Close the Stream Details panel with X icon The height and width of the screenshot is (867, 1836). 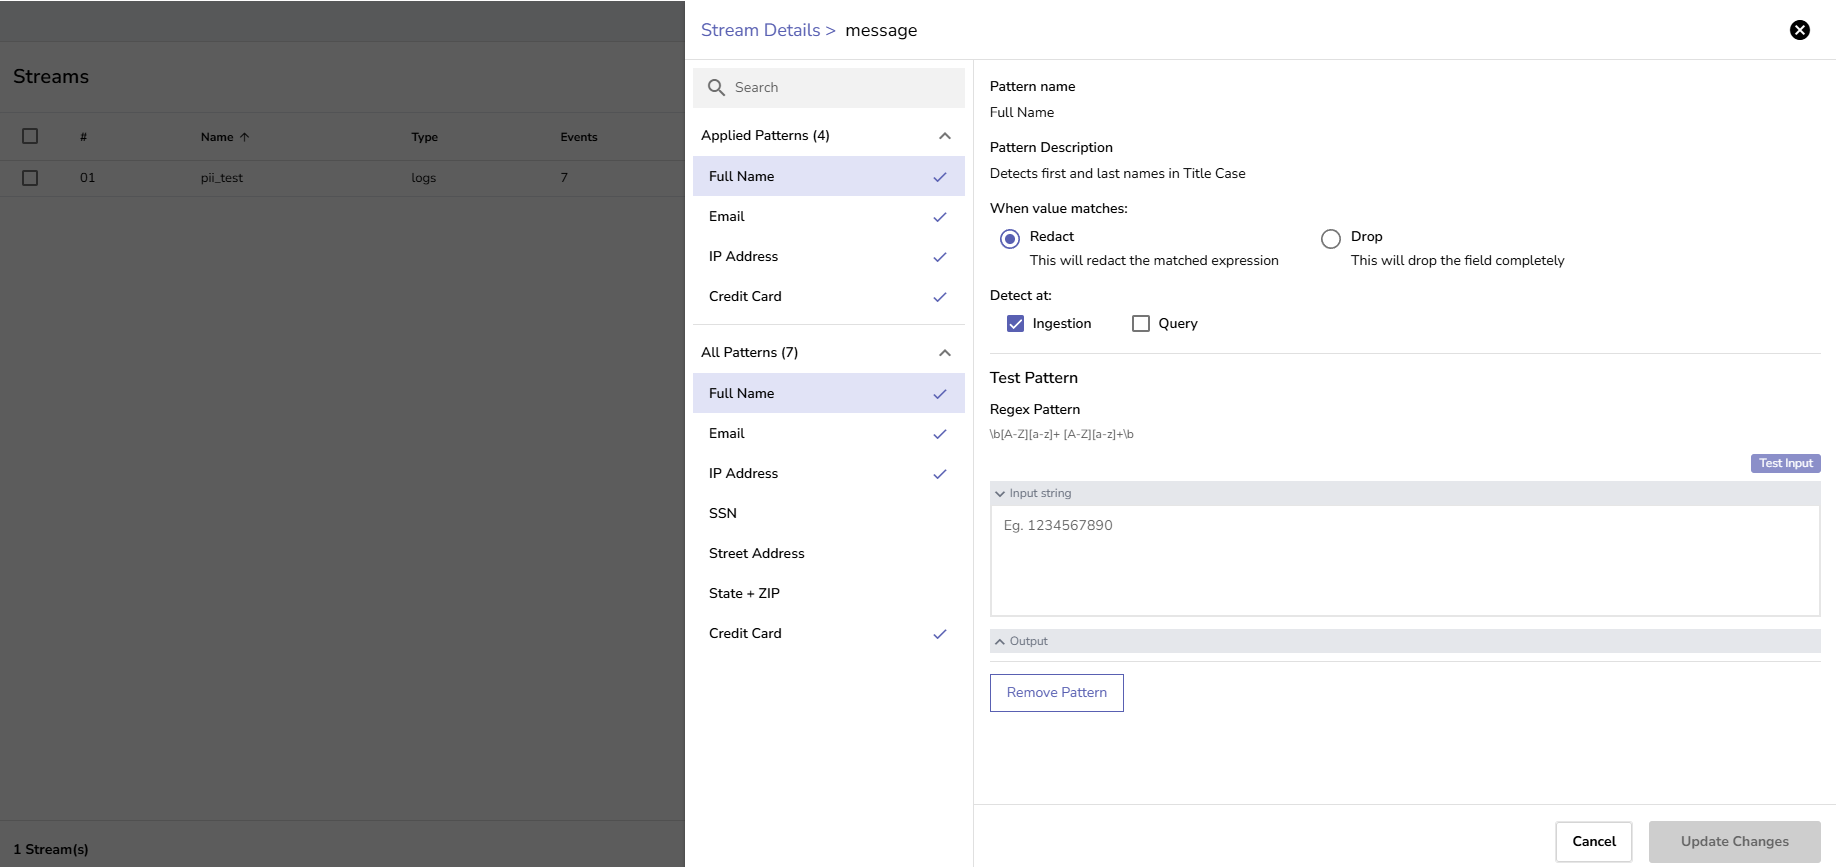coord(1799,30)
